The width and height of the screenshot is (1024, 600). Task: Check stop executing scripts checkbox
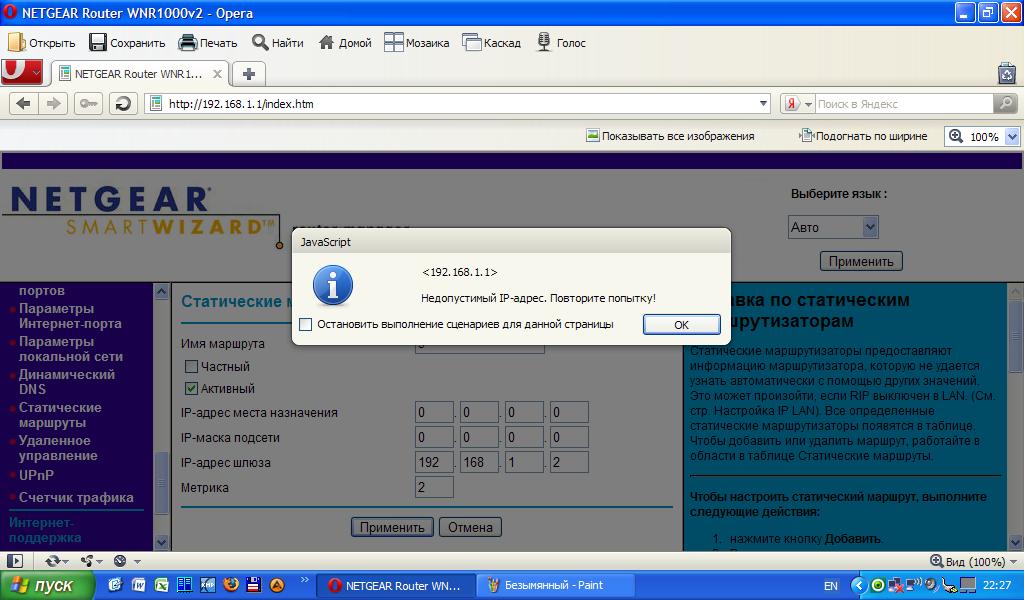pyautogui.click(x=306, y=324)
